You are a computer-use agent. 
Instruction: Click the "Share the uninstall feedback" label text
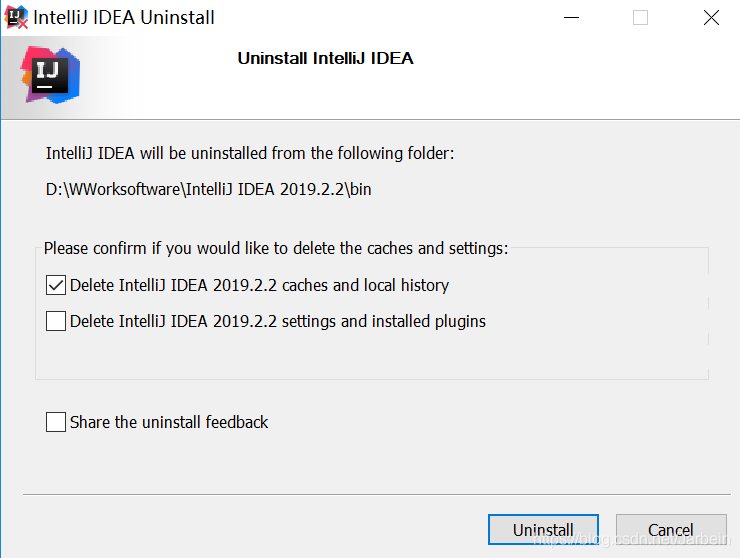169,422
